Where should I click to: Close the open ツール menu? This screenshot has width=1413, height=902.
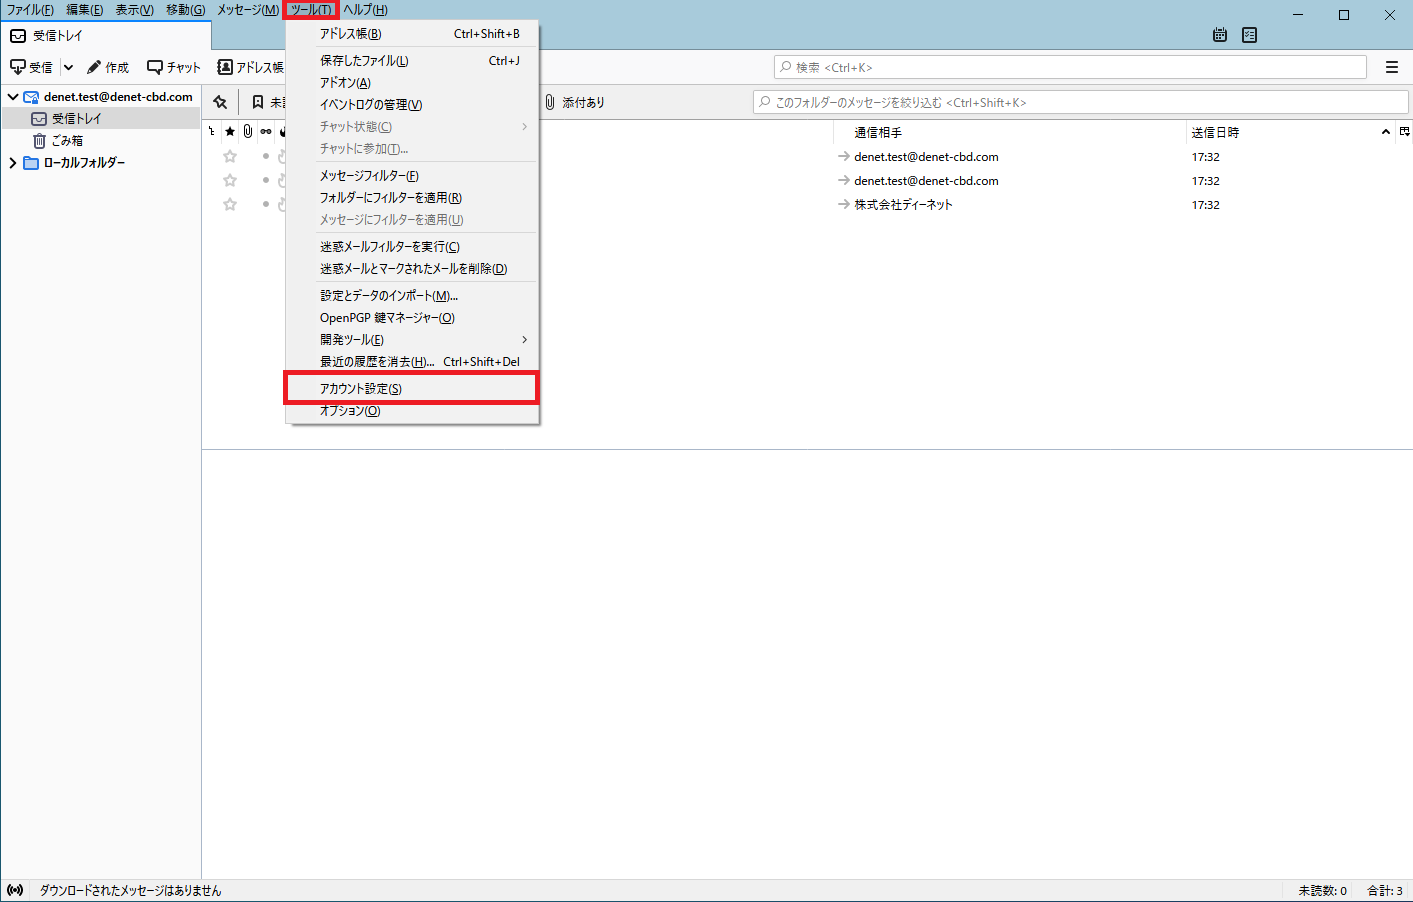pos(311,10)
